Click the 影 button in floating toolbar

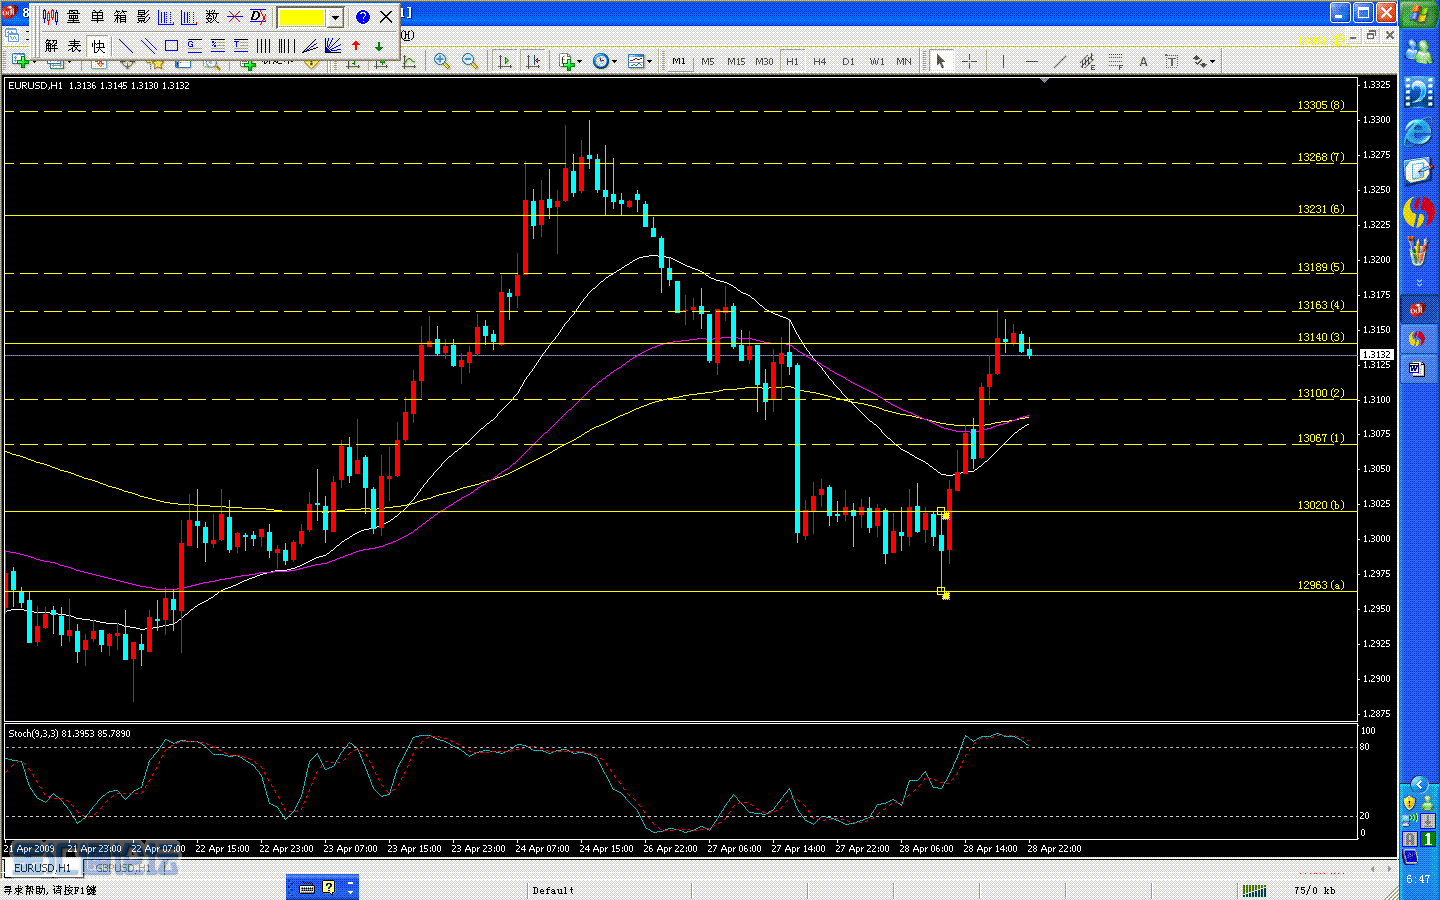(143, 17)
